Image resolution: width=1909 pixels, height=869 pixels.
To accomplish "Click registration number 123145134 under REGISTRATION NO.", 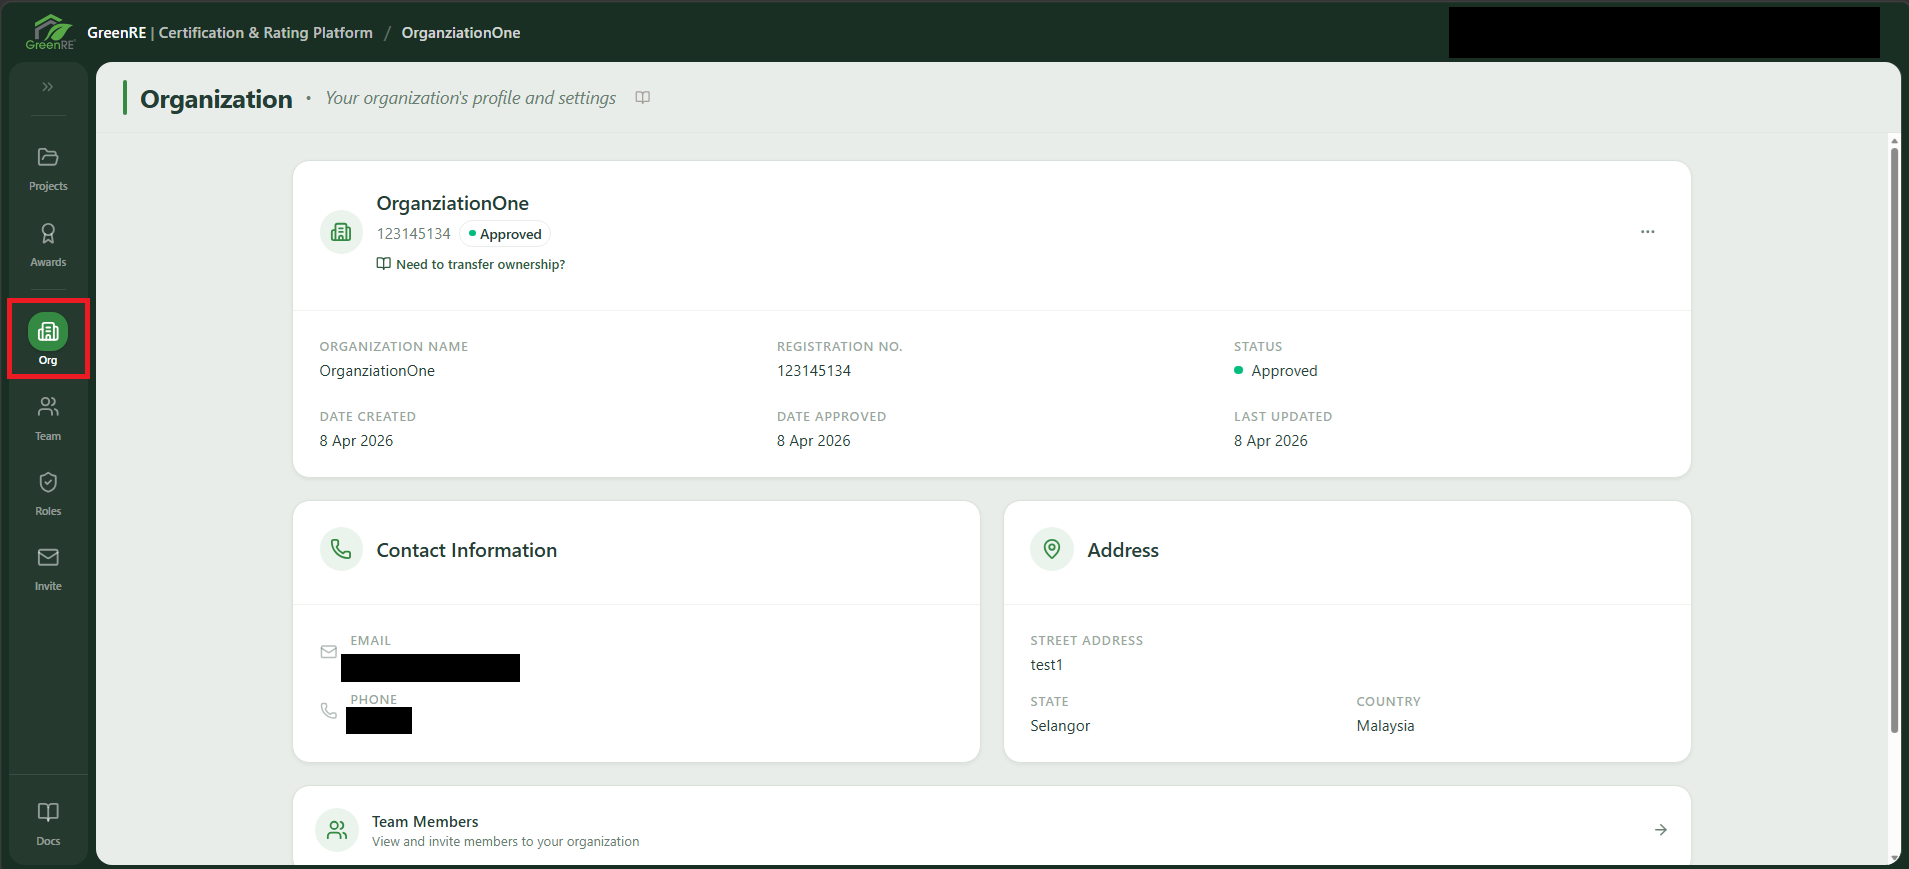I will [814, 371].
